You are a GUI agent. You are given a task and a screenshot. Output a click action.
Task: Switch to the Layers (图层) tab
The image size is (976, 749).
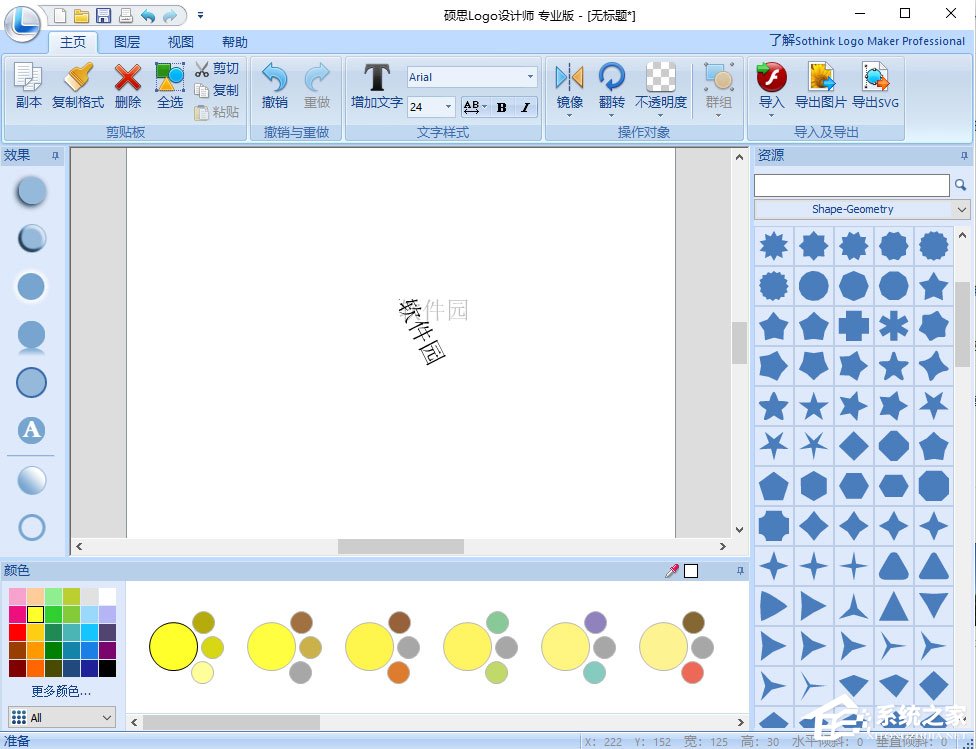[x=127, y=42]
